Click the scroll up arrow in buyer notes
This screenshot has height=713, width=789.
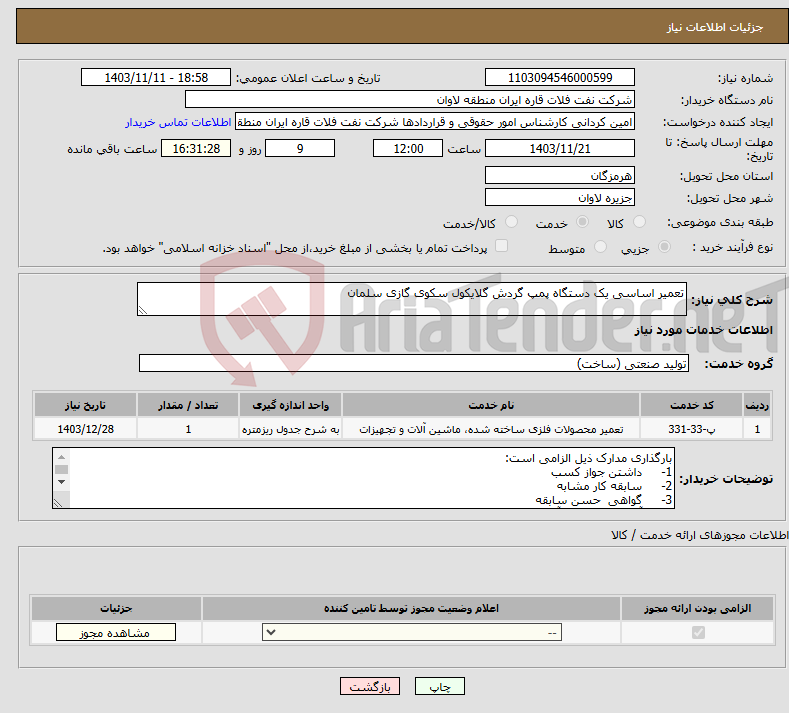61,457
